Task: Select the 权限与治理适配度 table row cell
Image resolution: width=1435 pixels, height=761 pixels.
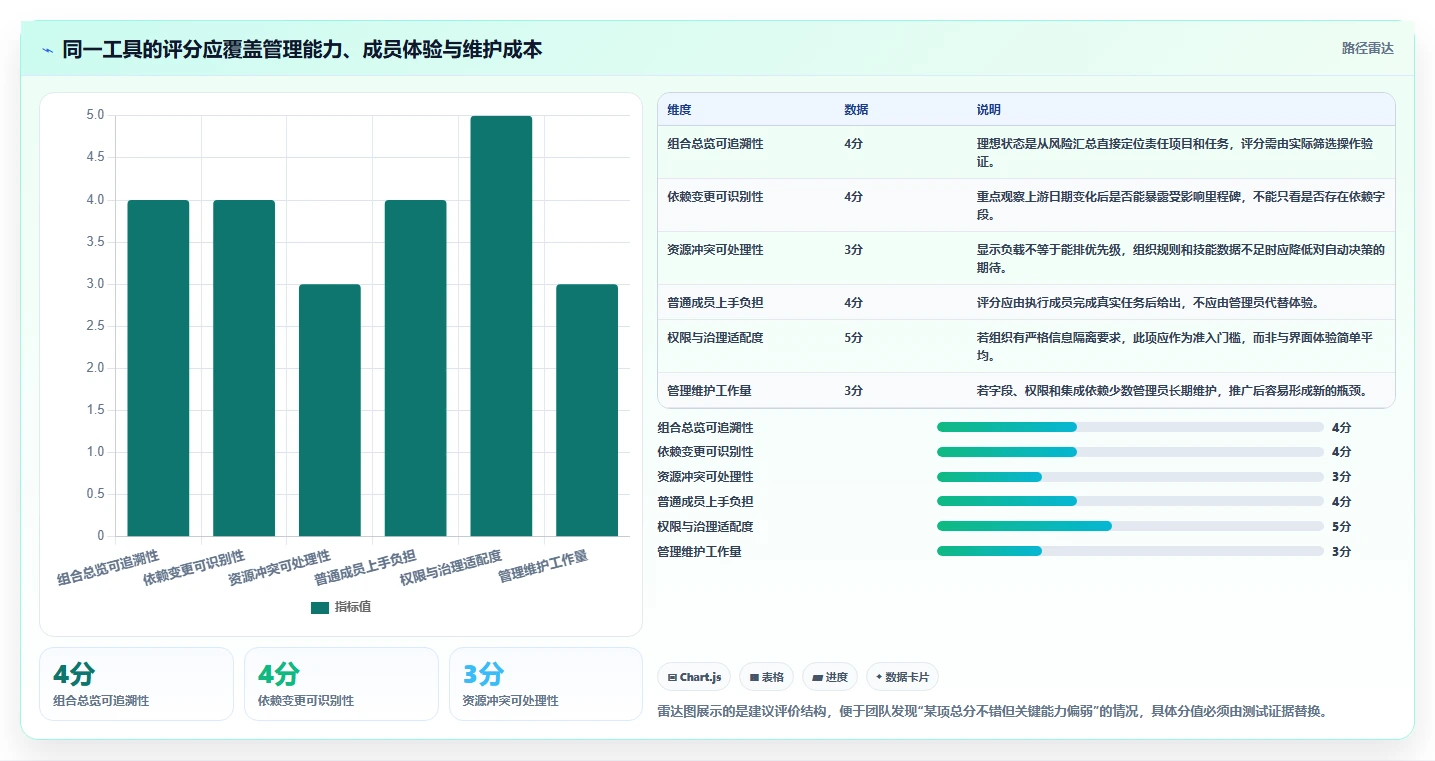Action: [x=715, y=338]
